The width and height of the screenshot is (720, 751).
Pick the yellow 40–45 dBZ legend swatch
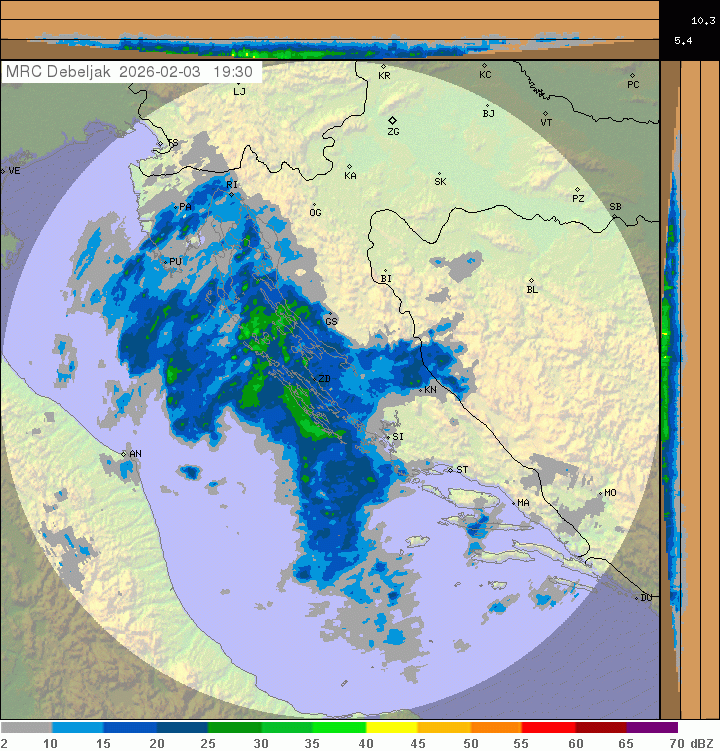tap(391, 727)
